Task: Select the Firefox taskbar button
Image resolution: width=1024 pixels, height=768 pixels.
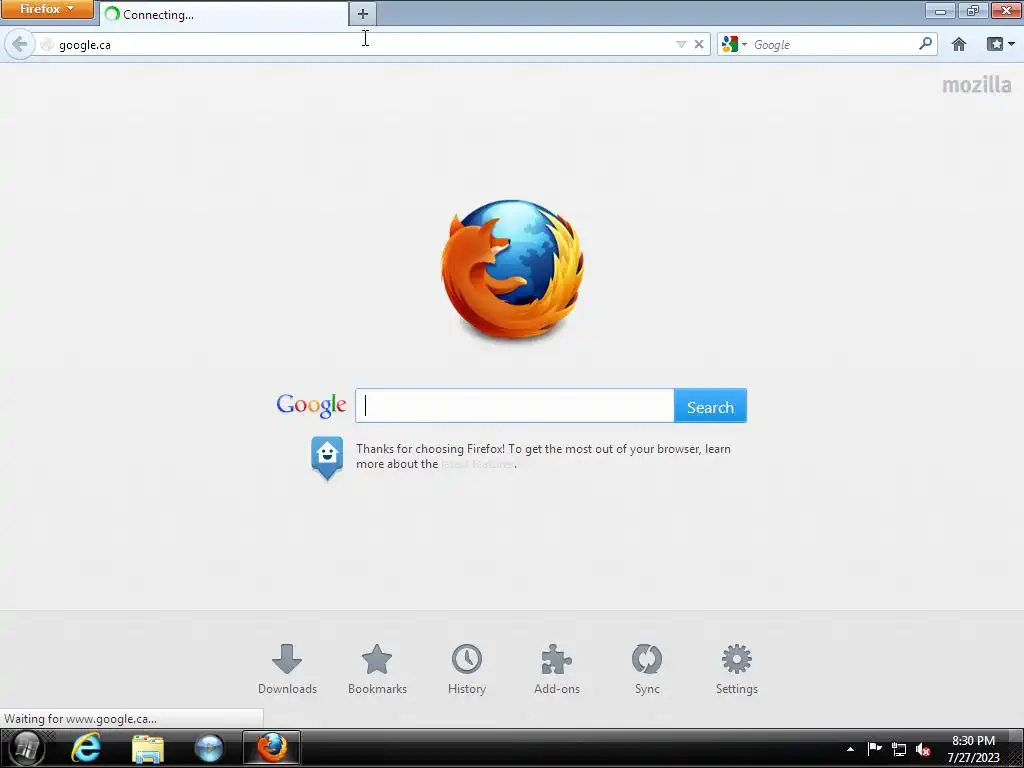Action: pos(272,748)
